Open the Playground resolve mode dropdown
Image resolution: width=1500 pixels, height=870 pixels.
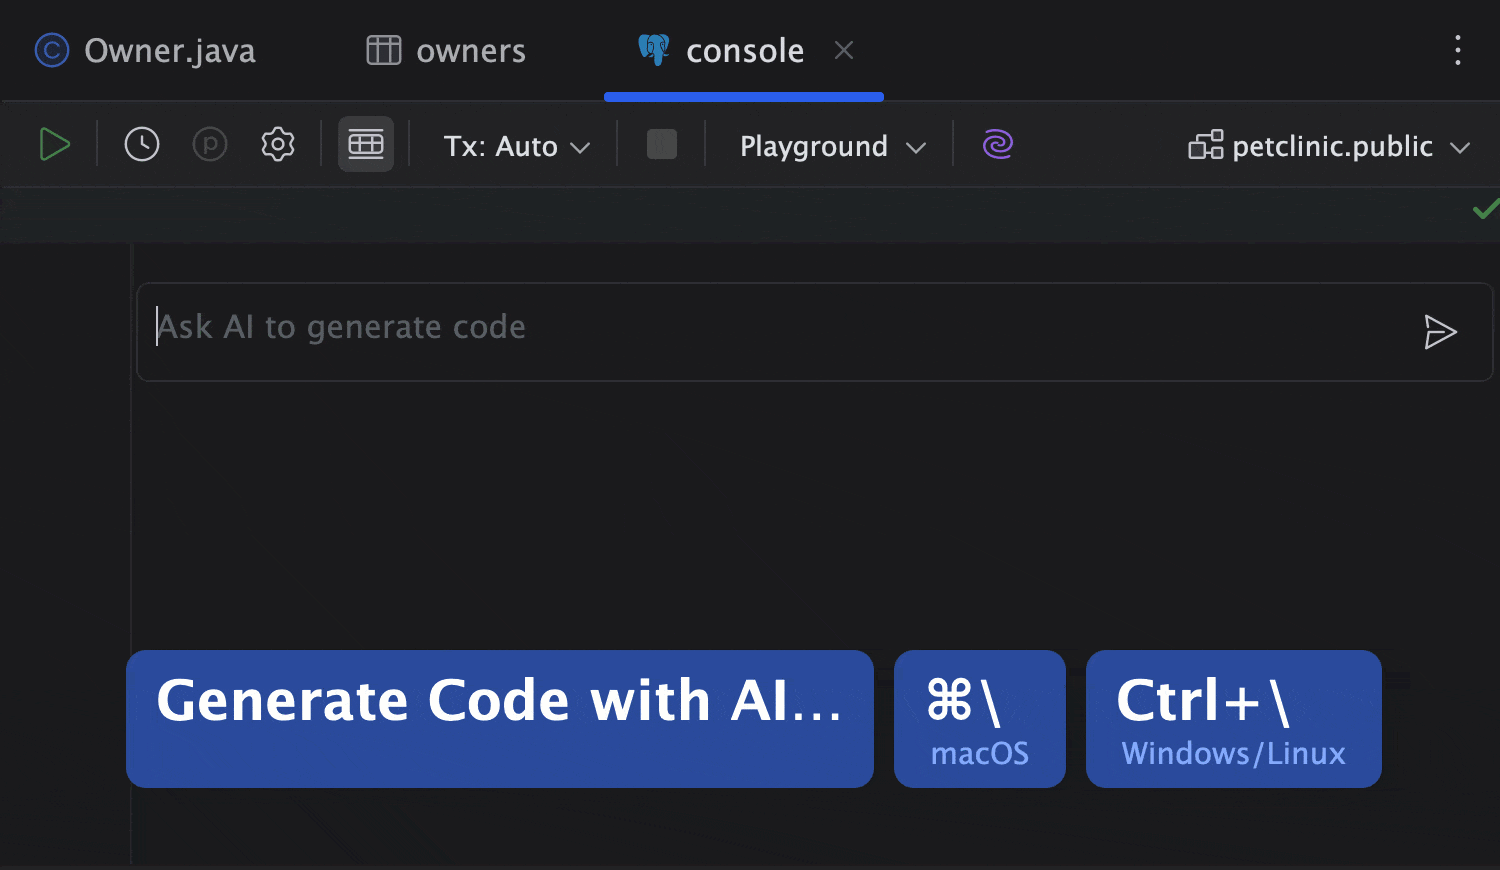click(832, 146)
